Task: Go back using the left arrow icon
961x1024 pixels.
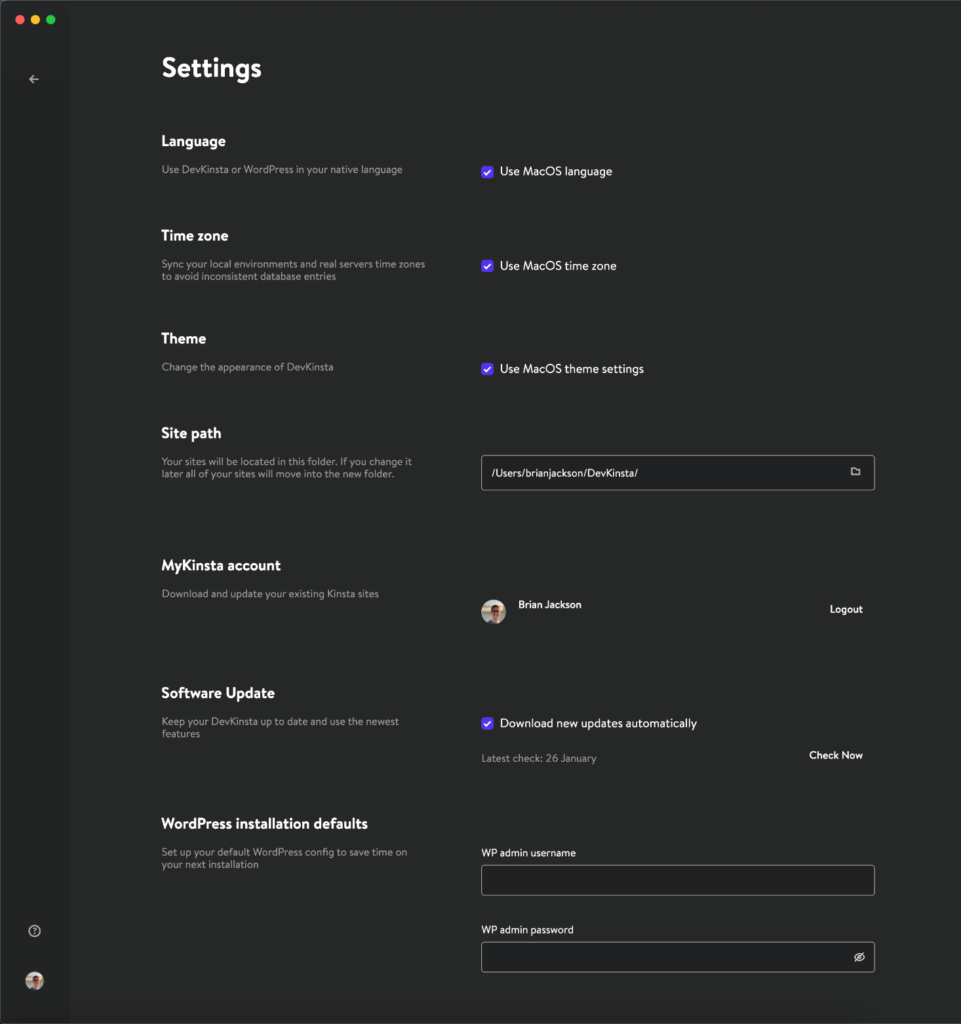Action: tap(34, 79)
